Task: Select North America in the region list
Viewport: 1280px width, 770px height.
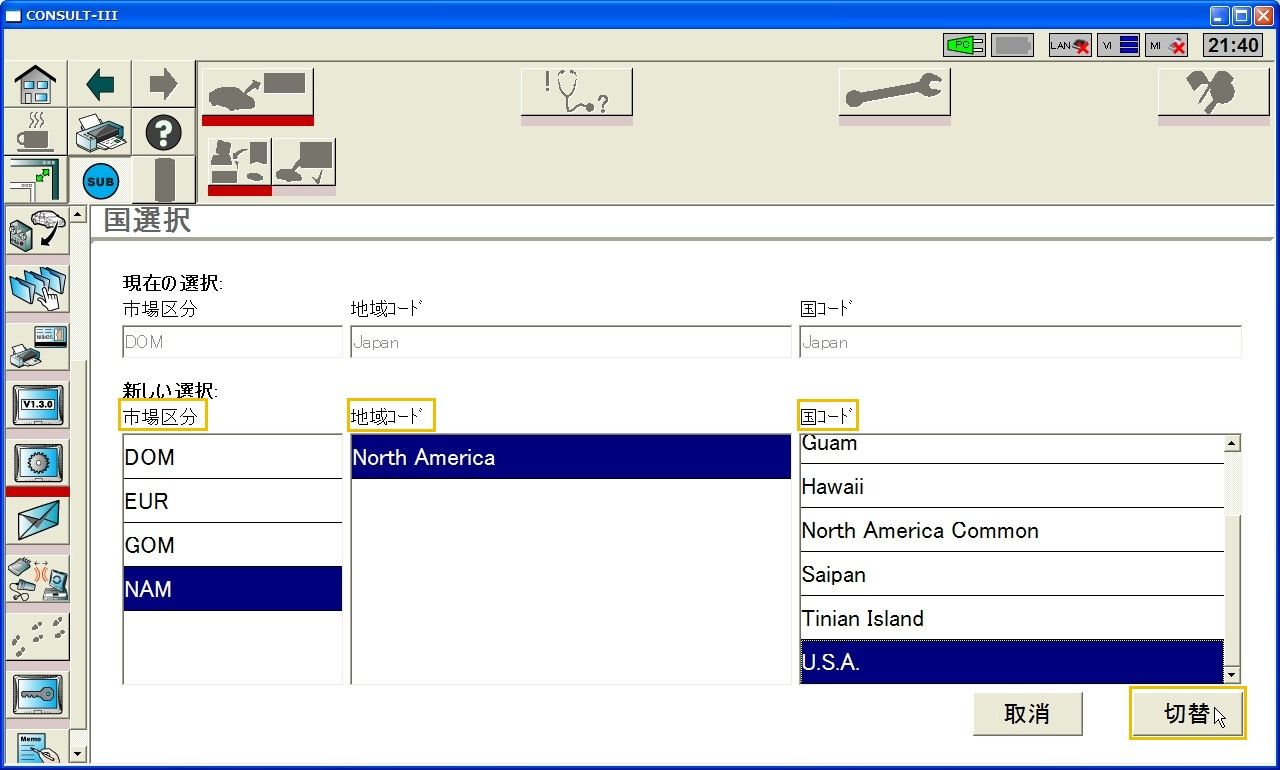Action: (571, 457)
